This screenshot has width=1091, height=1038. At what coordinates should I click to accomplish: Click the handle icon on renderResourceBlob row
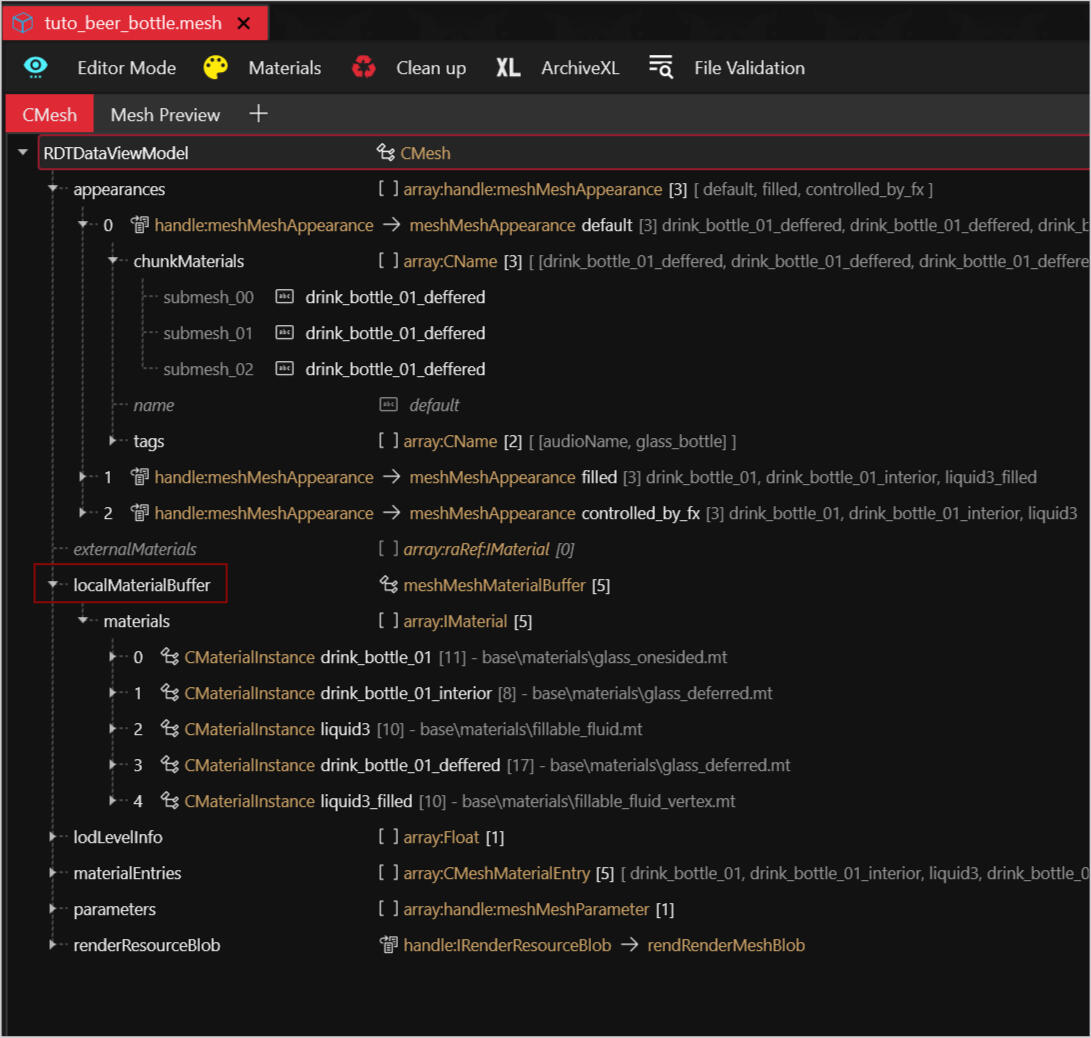(389, 945)
